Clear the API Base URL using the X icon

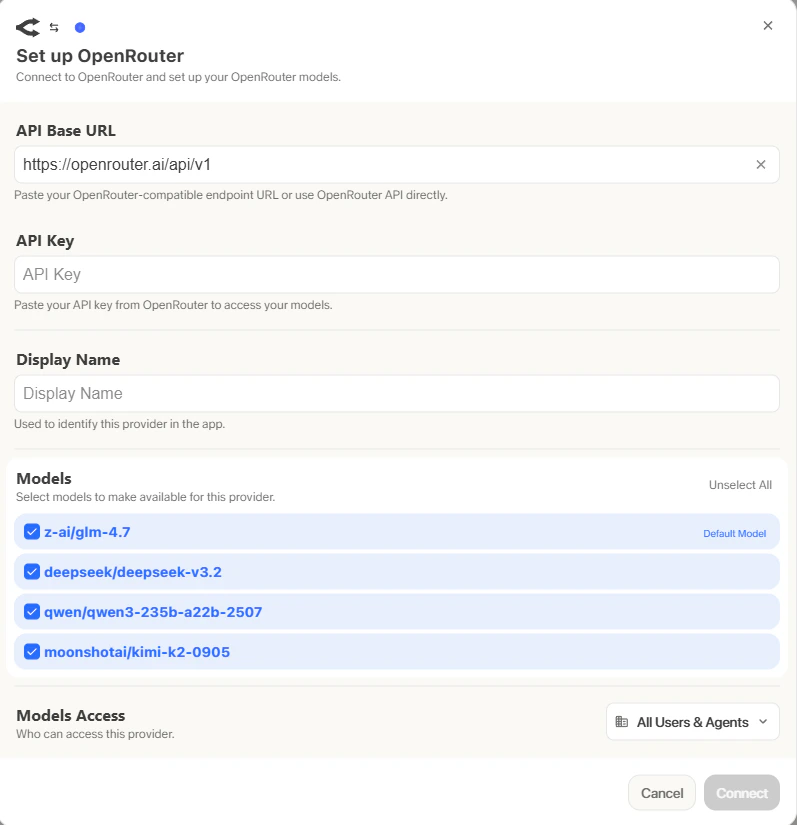point(761,164)
